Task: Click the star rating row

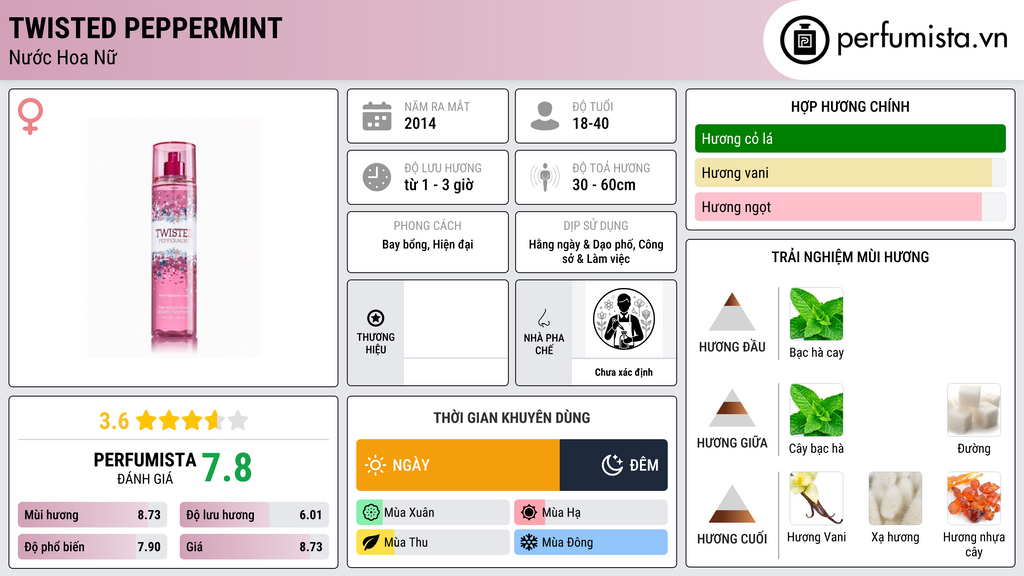Action: pos(192,420)
